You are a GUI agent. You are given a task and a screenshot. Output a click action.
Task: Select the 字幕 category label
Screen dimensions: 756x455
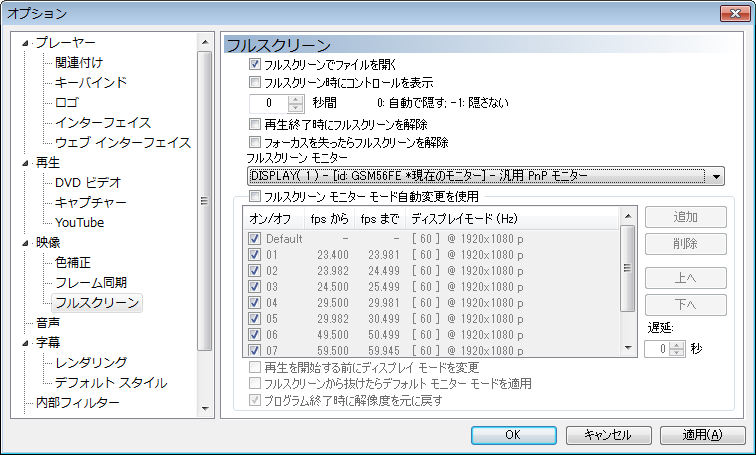tap(48, 343)
